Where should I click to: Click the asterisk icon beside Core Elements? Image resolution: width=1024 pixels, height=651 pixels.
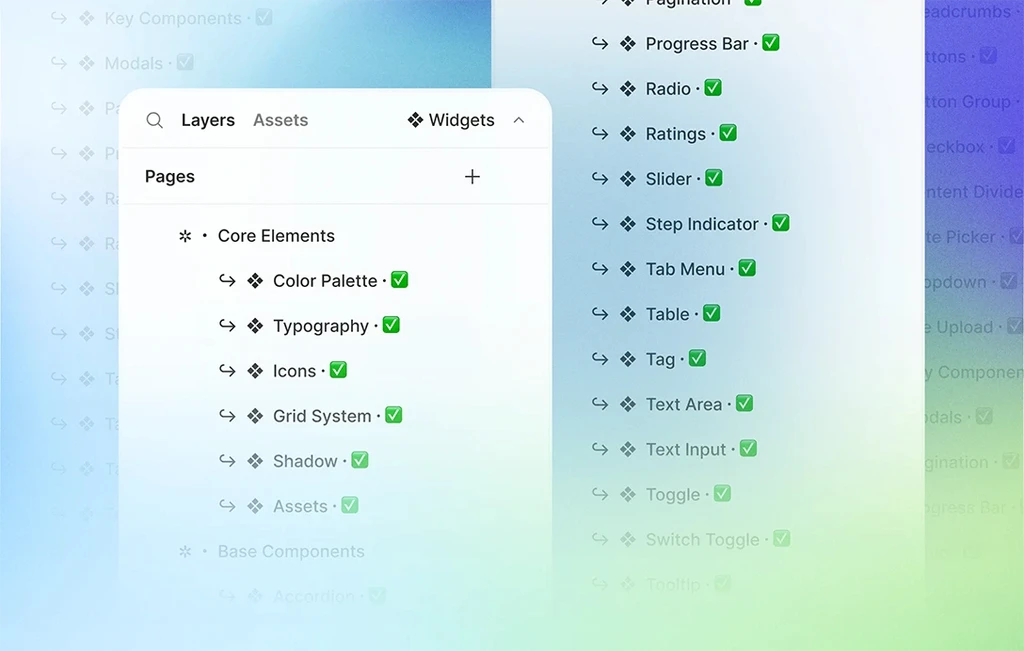click(x=184, y=236)
